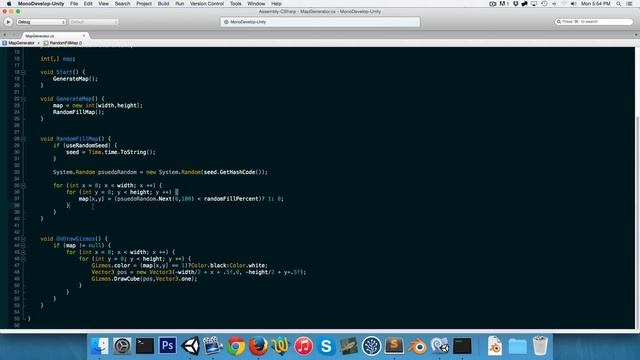
Task: Collapse line 35 for-loop fold marker
Action: [x=23, y=185]
